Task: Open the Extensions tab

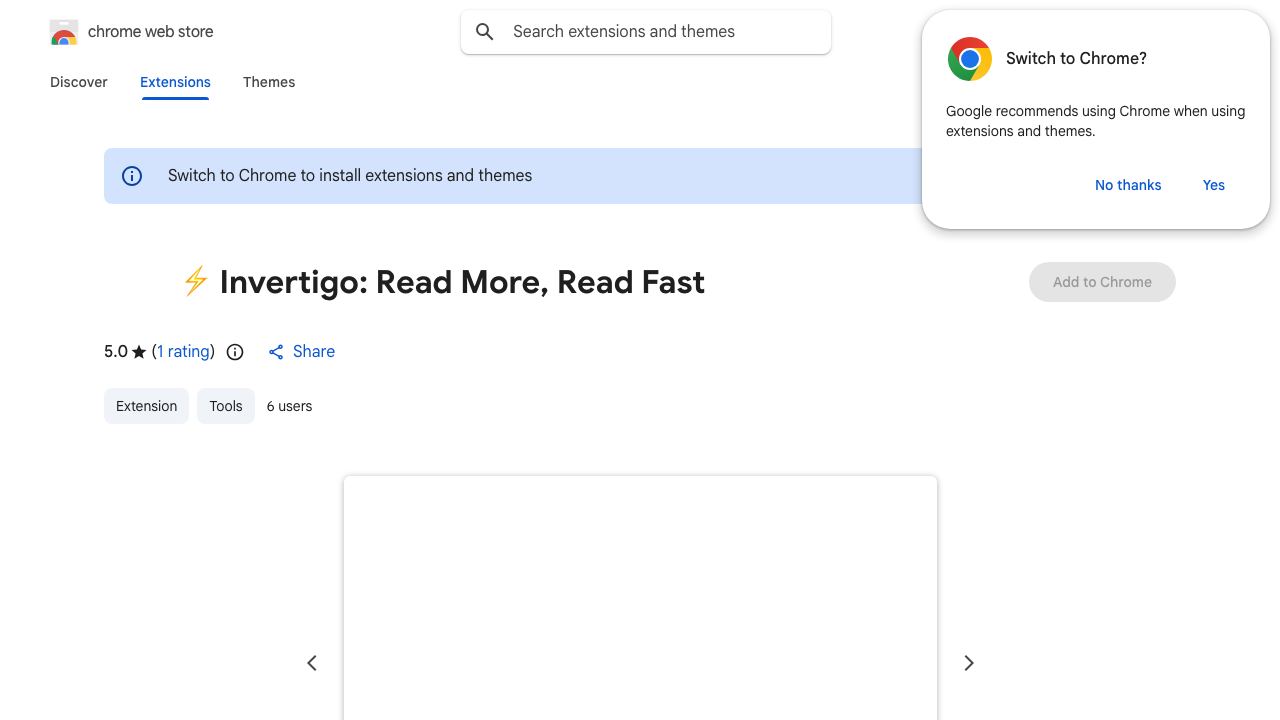Action: [175, 82]
